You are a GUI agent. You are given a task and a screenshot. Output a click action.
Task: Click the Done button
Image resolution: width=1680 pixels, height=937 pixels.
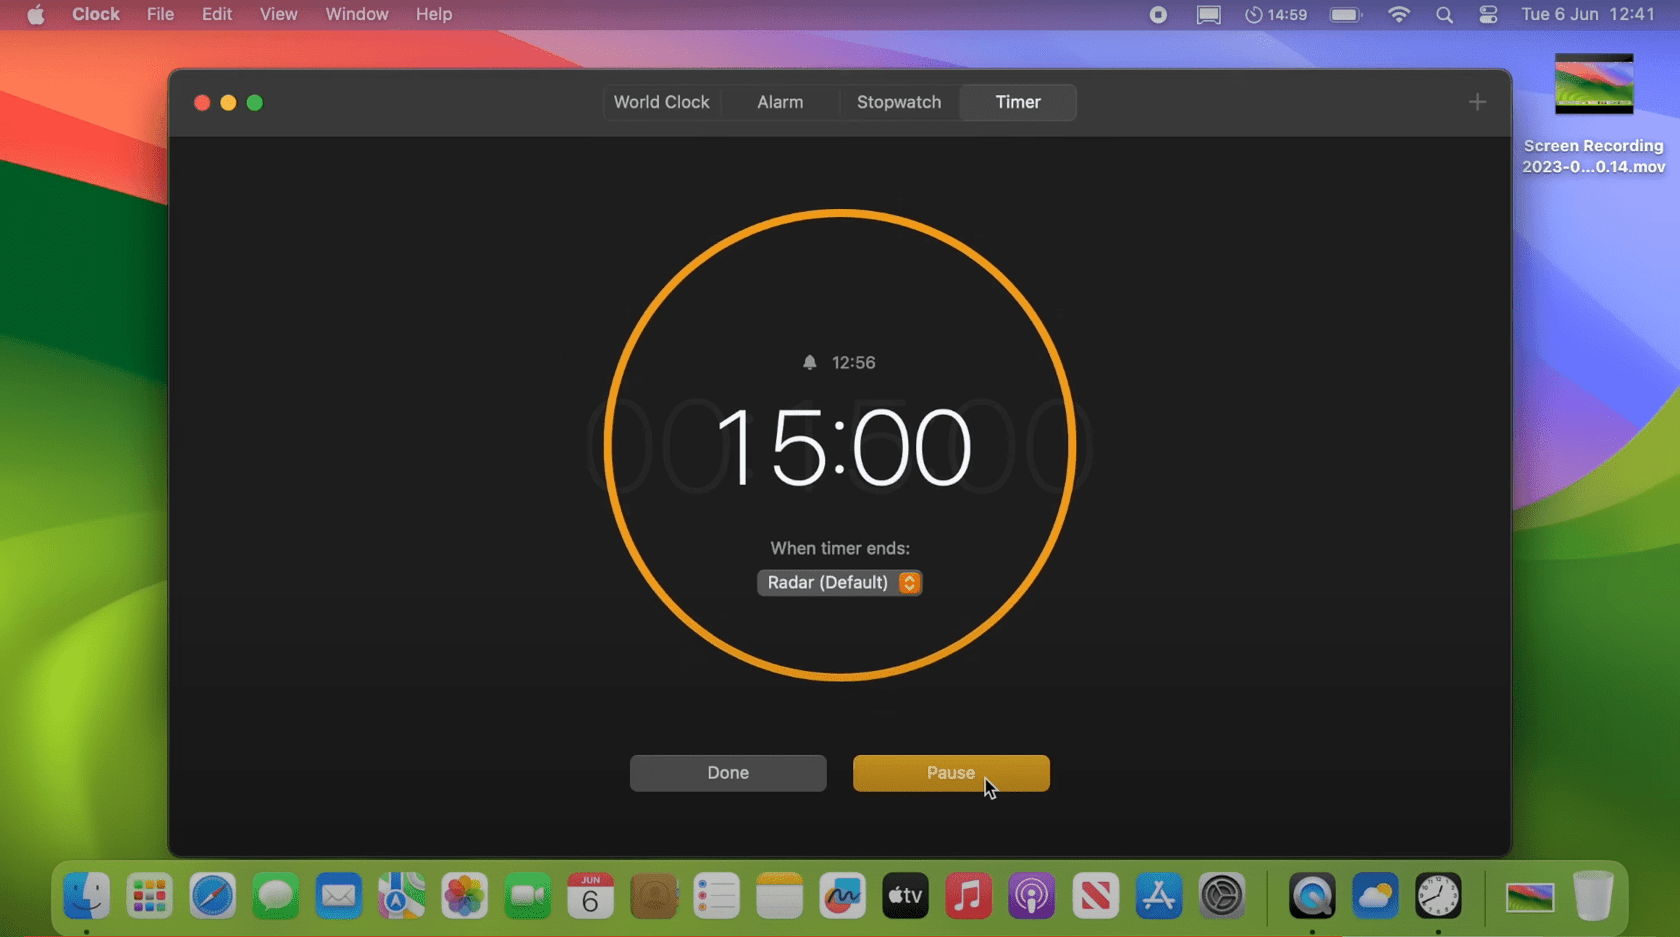(727, 773)
